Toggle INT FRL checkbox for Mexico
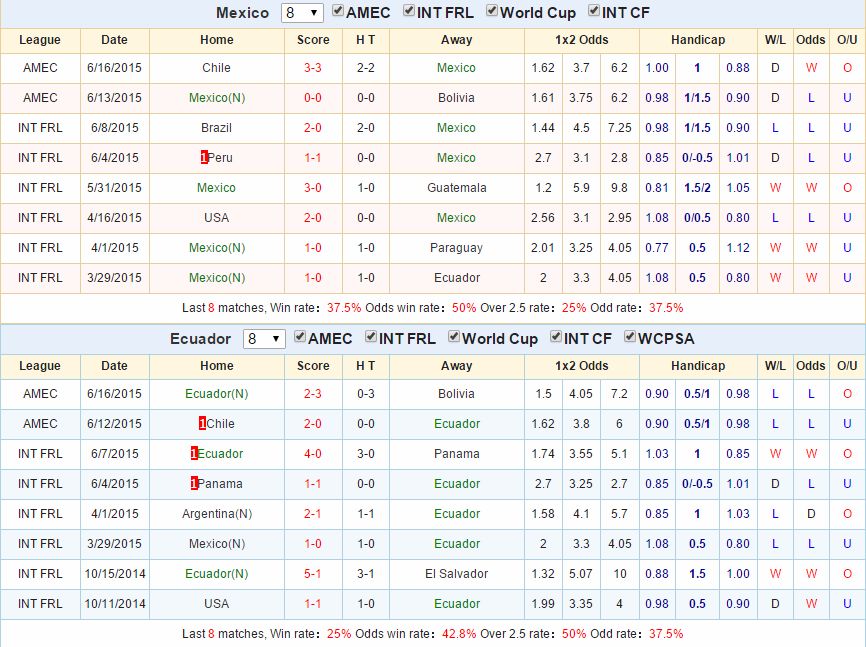This screenshot has height=647, width=866. (x=409, y=10)
